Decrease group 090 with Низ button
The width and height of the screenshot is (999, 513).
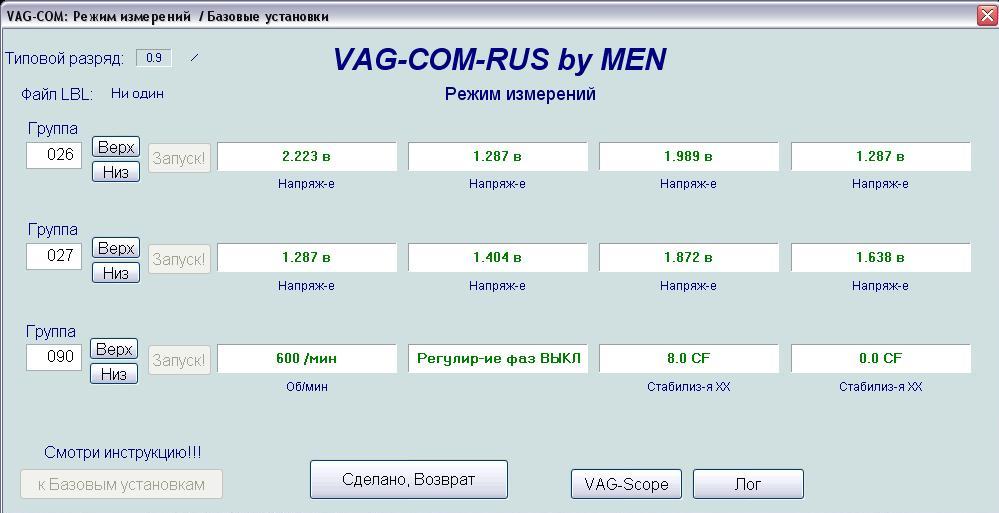tap(115, 374)
